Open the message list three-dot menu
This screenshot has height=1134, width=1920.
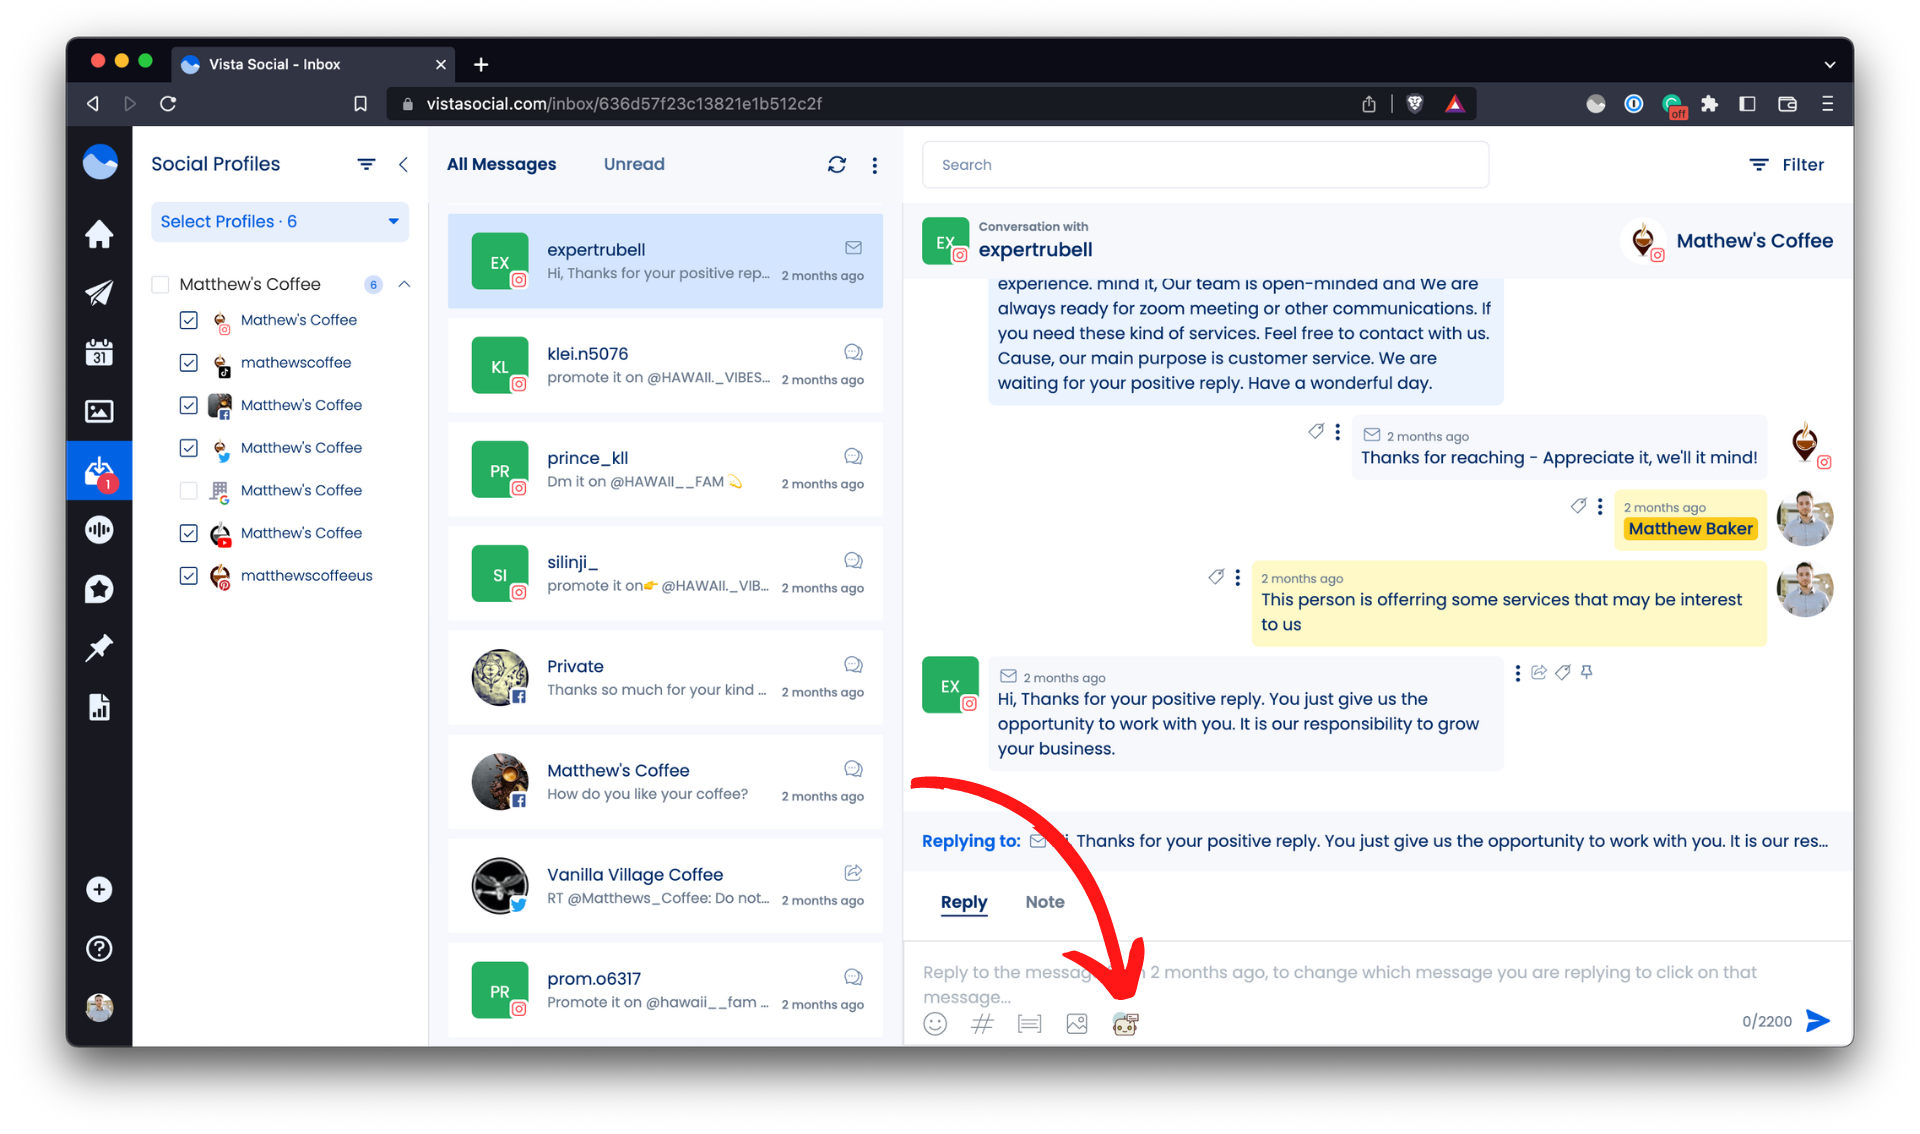pos(875,165)
